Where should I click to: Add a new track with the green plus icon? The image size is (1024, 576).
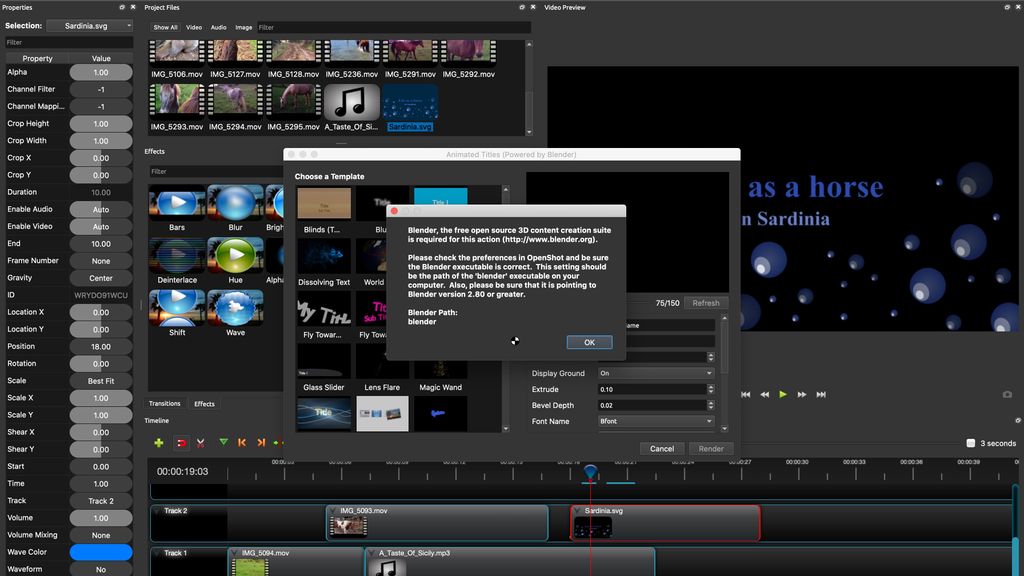point(159,442)
